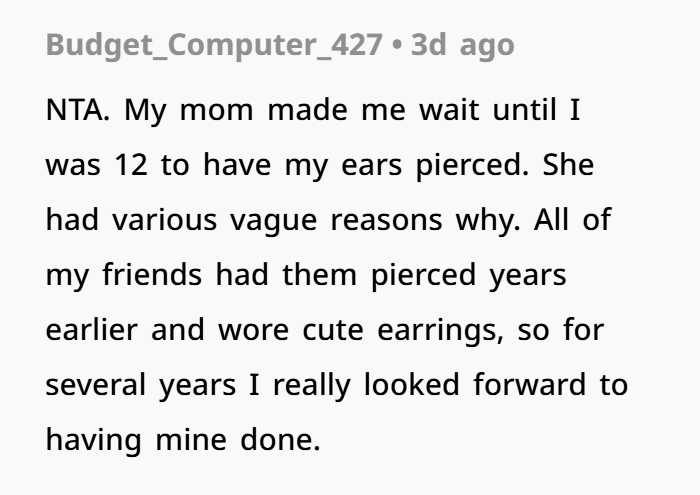Click the word "earlier" starting fifth line
700x495 pixels.
pyautogui.click(x=92, y=330)
